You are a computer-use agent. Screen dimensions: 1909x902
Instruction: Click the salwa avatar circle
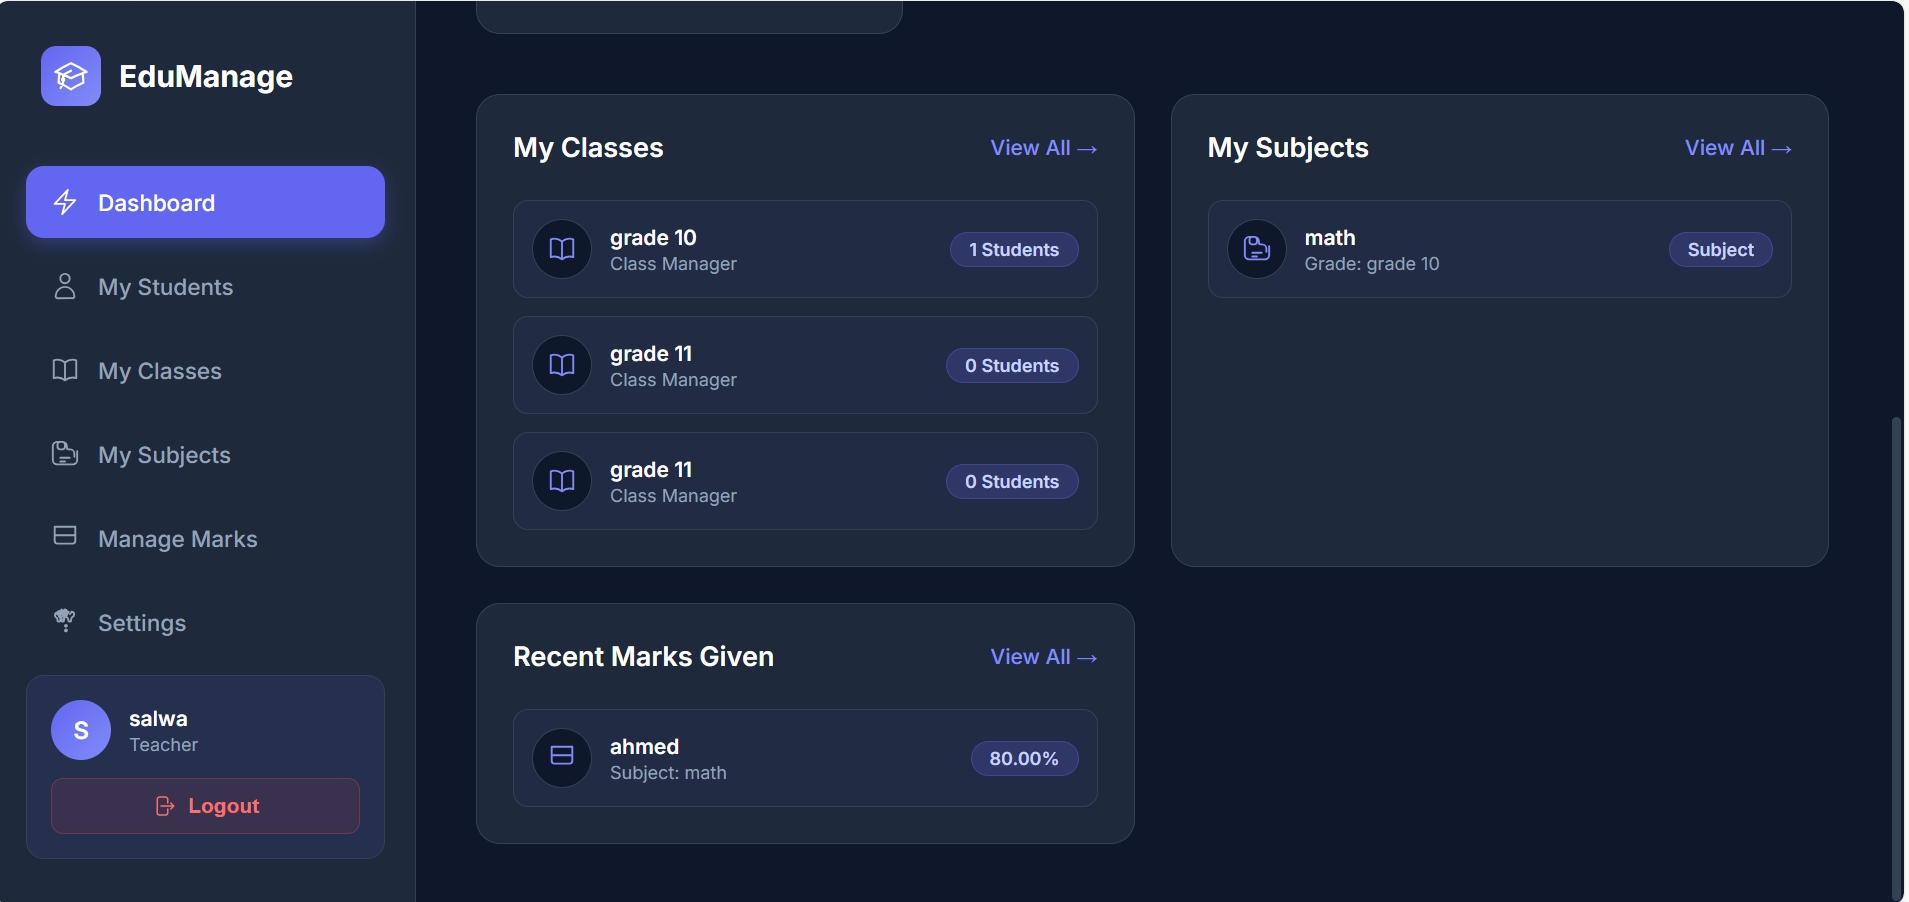click(x=81, y=730)
